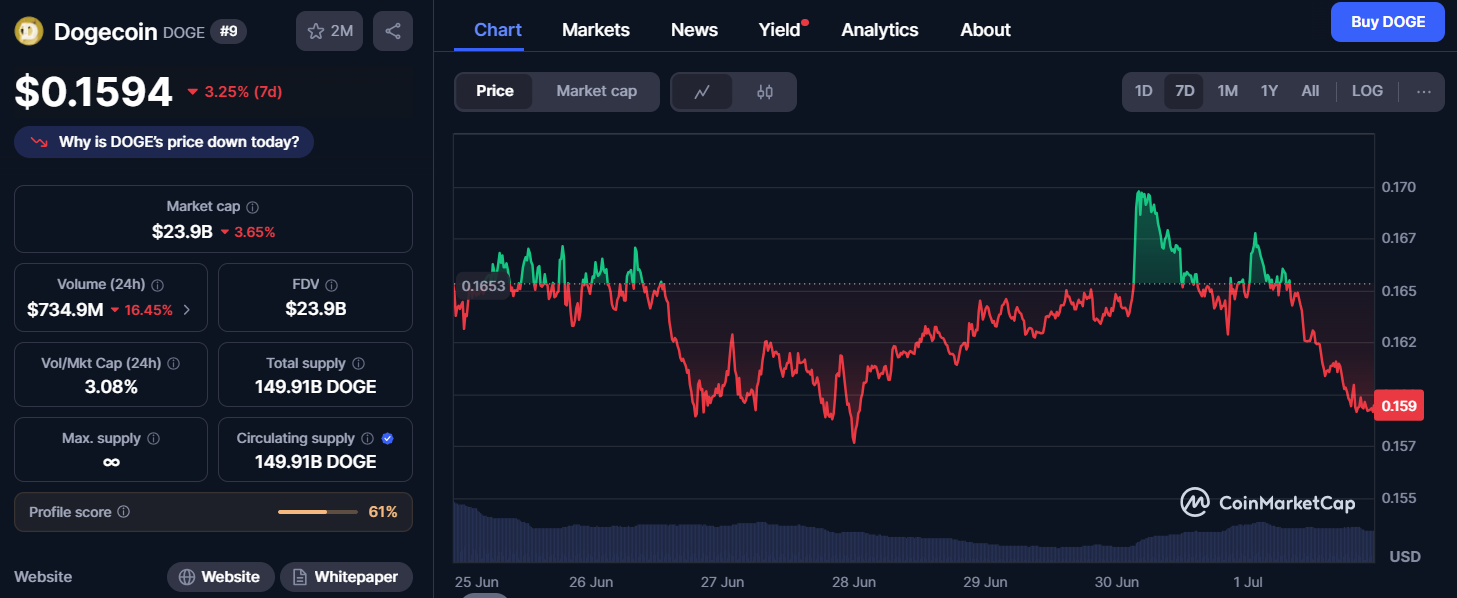Open the share icon button

tap(393, 31)
